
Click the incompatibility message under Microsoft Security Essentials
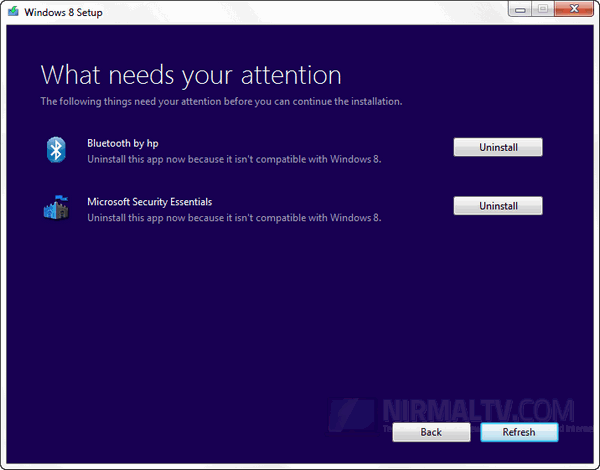point(234,218)
